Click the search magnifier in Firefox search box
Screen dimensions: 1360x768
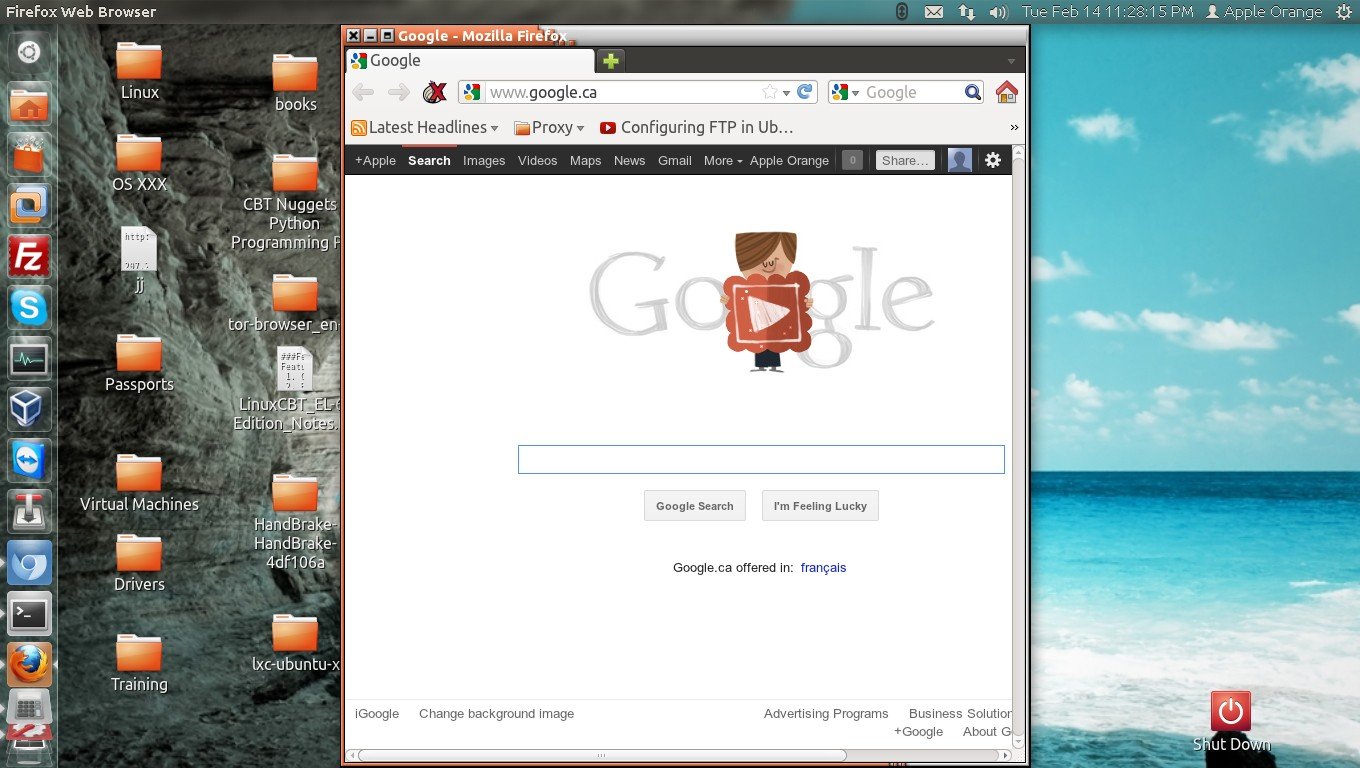tap(973, 92)
